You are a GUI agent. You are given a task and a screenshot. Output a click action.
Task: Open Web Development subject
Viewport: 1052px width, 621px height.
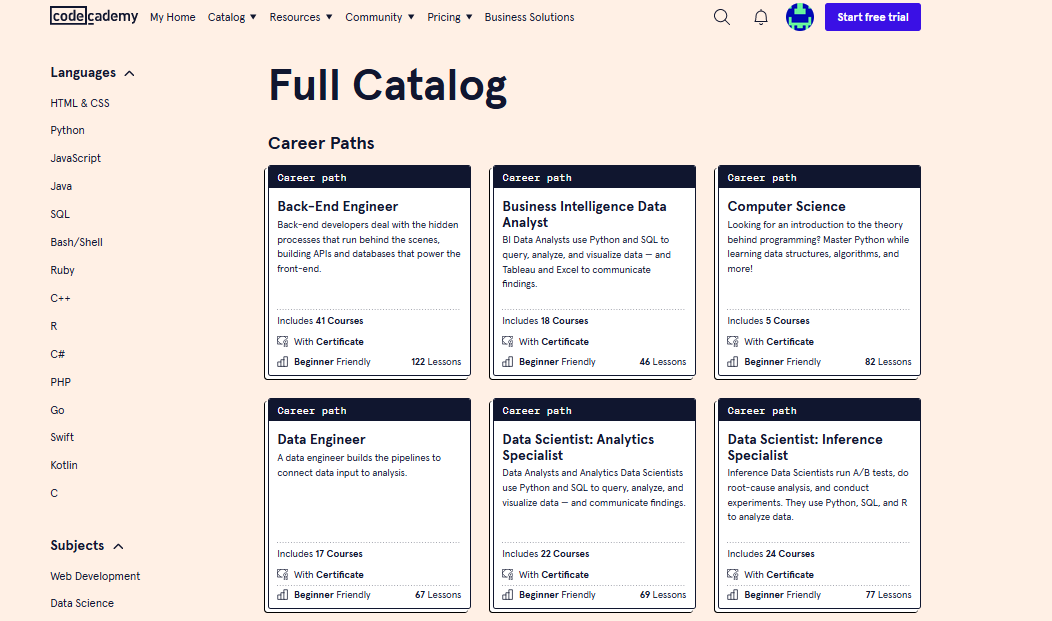tap(95, 576)
